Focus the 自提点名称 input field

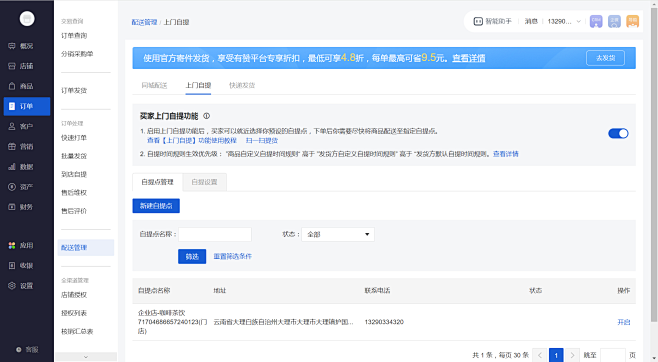tap(215, 234)
